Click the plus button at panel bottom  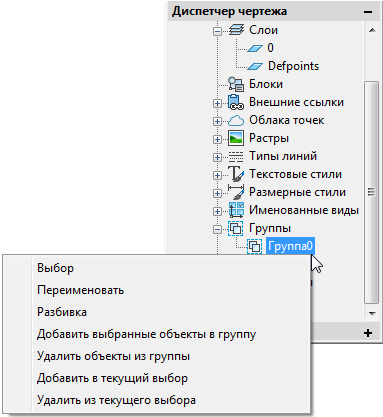point(368,333)
